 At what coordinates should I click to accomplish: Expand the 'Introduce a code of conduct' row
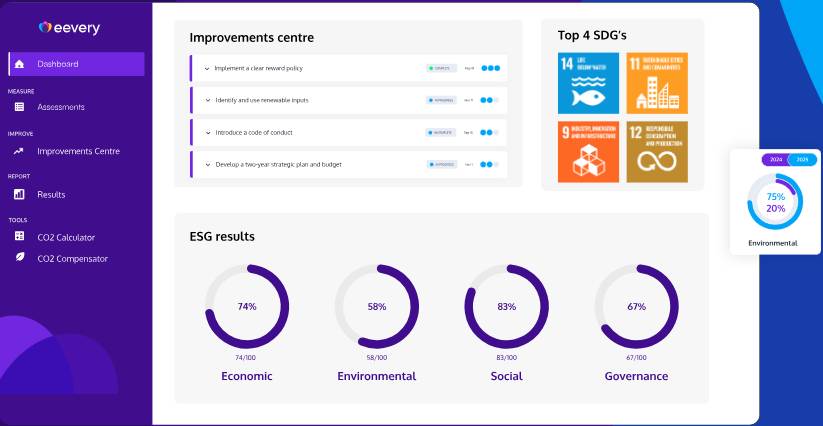(207, 133)
